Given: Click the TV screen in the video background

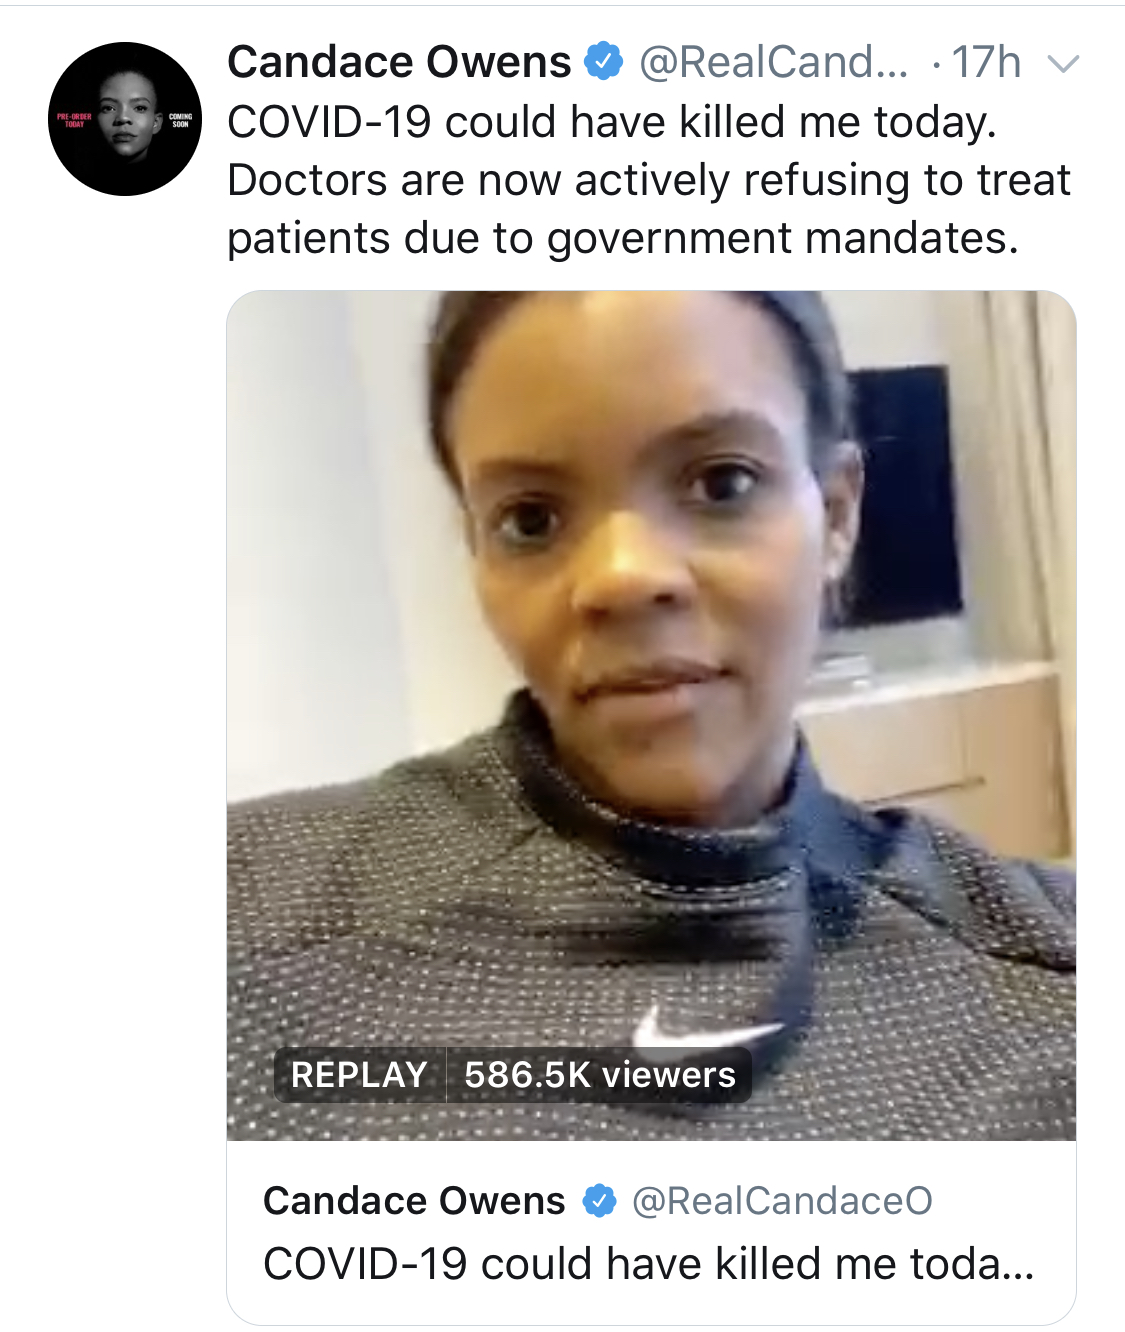Looking at the screenshot, I should pyautogui.click(x=902, y=494).
